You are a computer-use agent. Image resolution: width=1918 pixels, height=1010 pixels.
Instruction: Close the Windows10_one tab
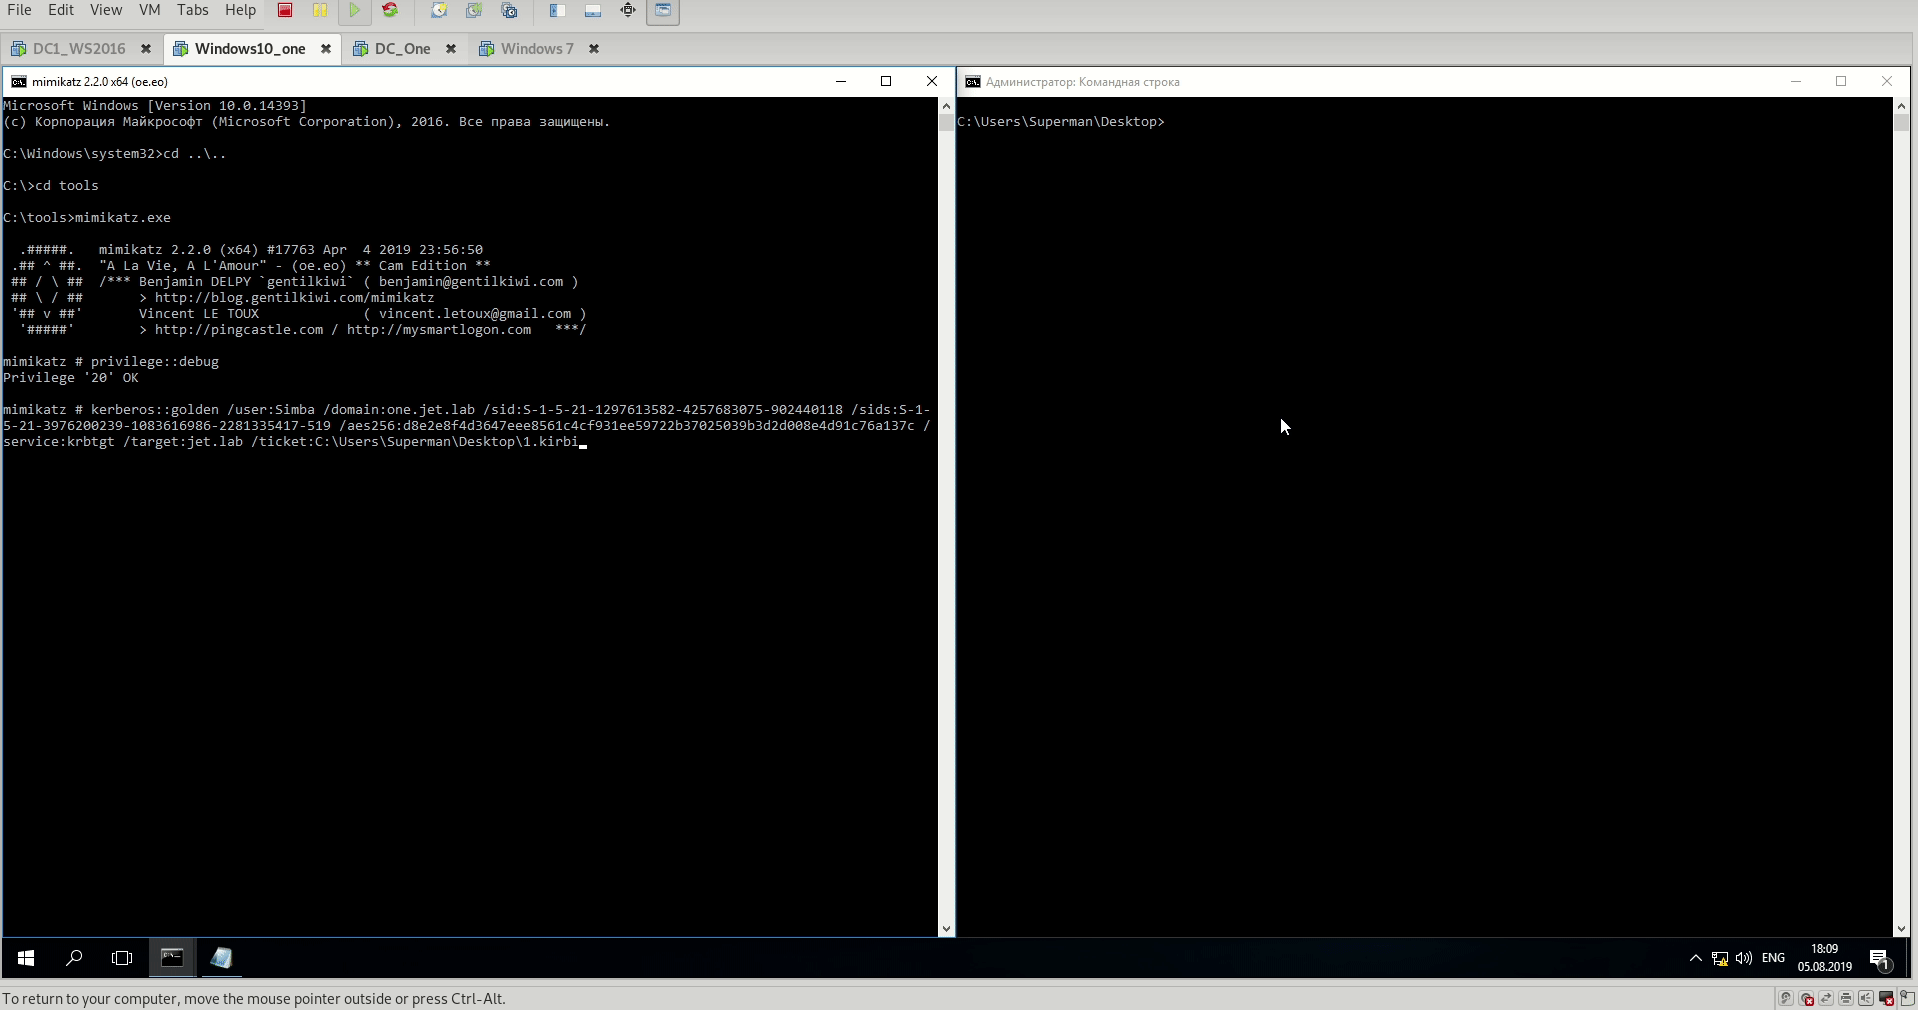pos(326,49)
